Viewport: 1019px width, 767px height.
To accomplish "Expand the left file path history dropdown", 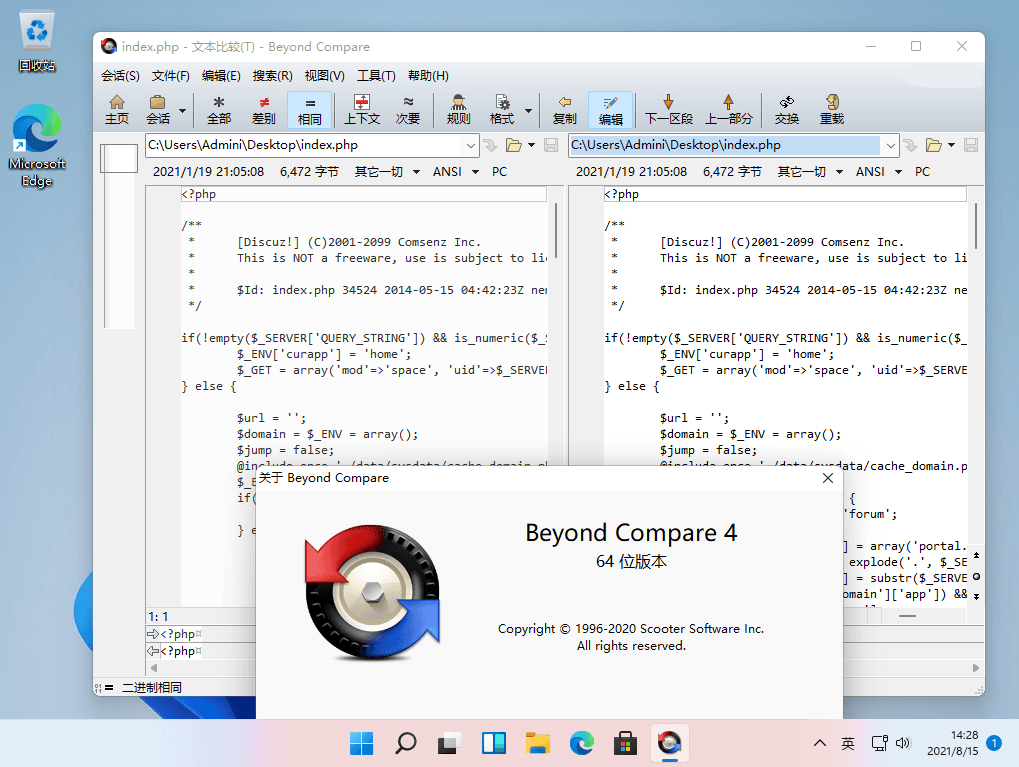I will click(x=471, y=145).
